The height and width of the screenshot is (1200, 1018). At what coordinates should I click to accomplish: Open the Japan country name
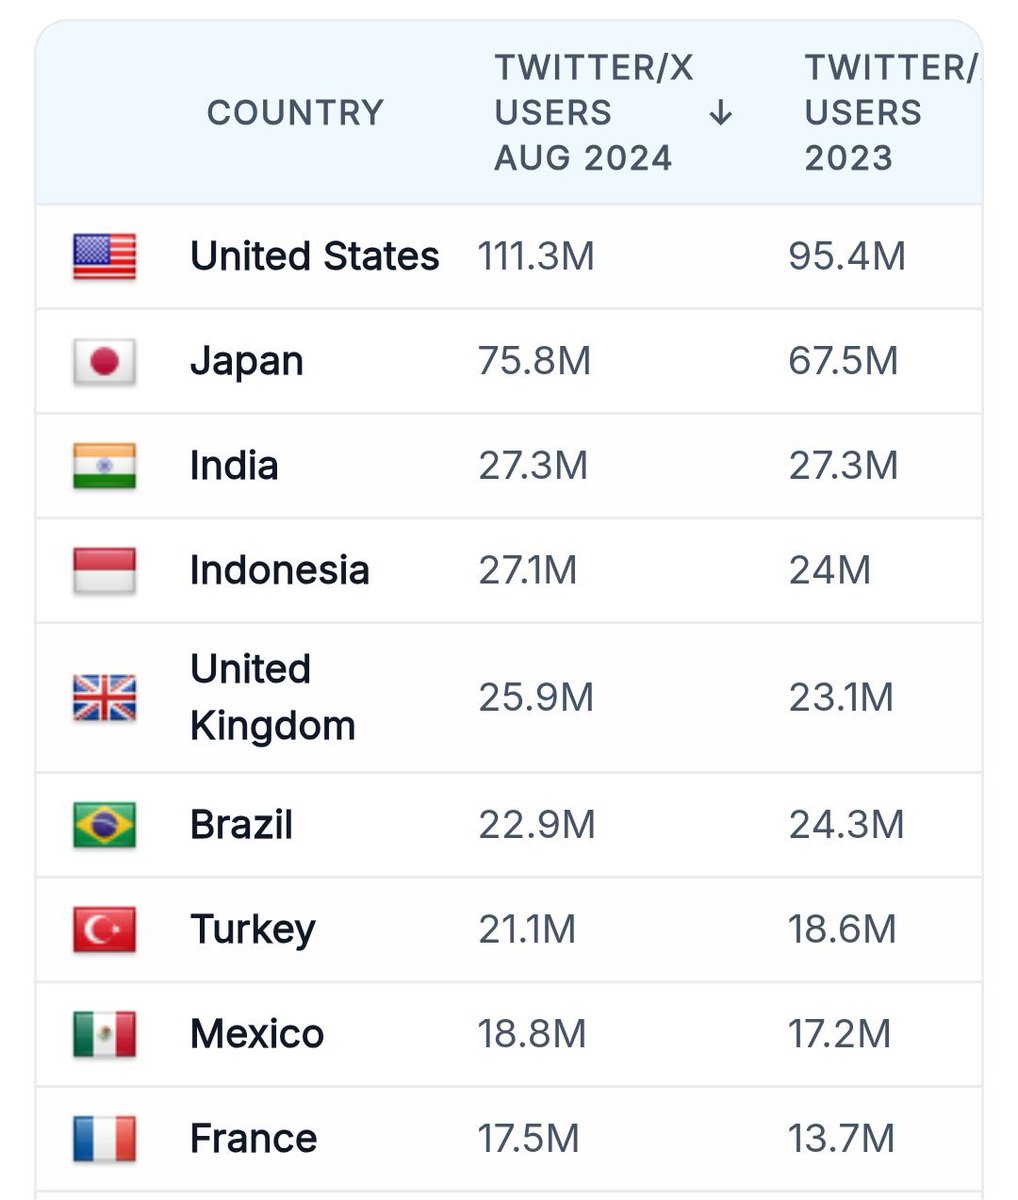(x=247, y=361)
